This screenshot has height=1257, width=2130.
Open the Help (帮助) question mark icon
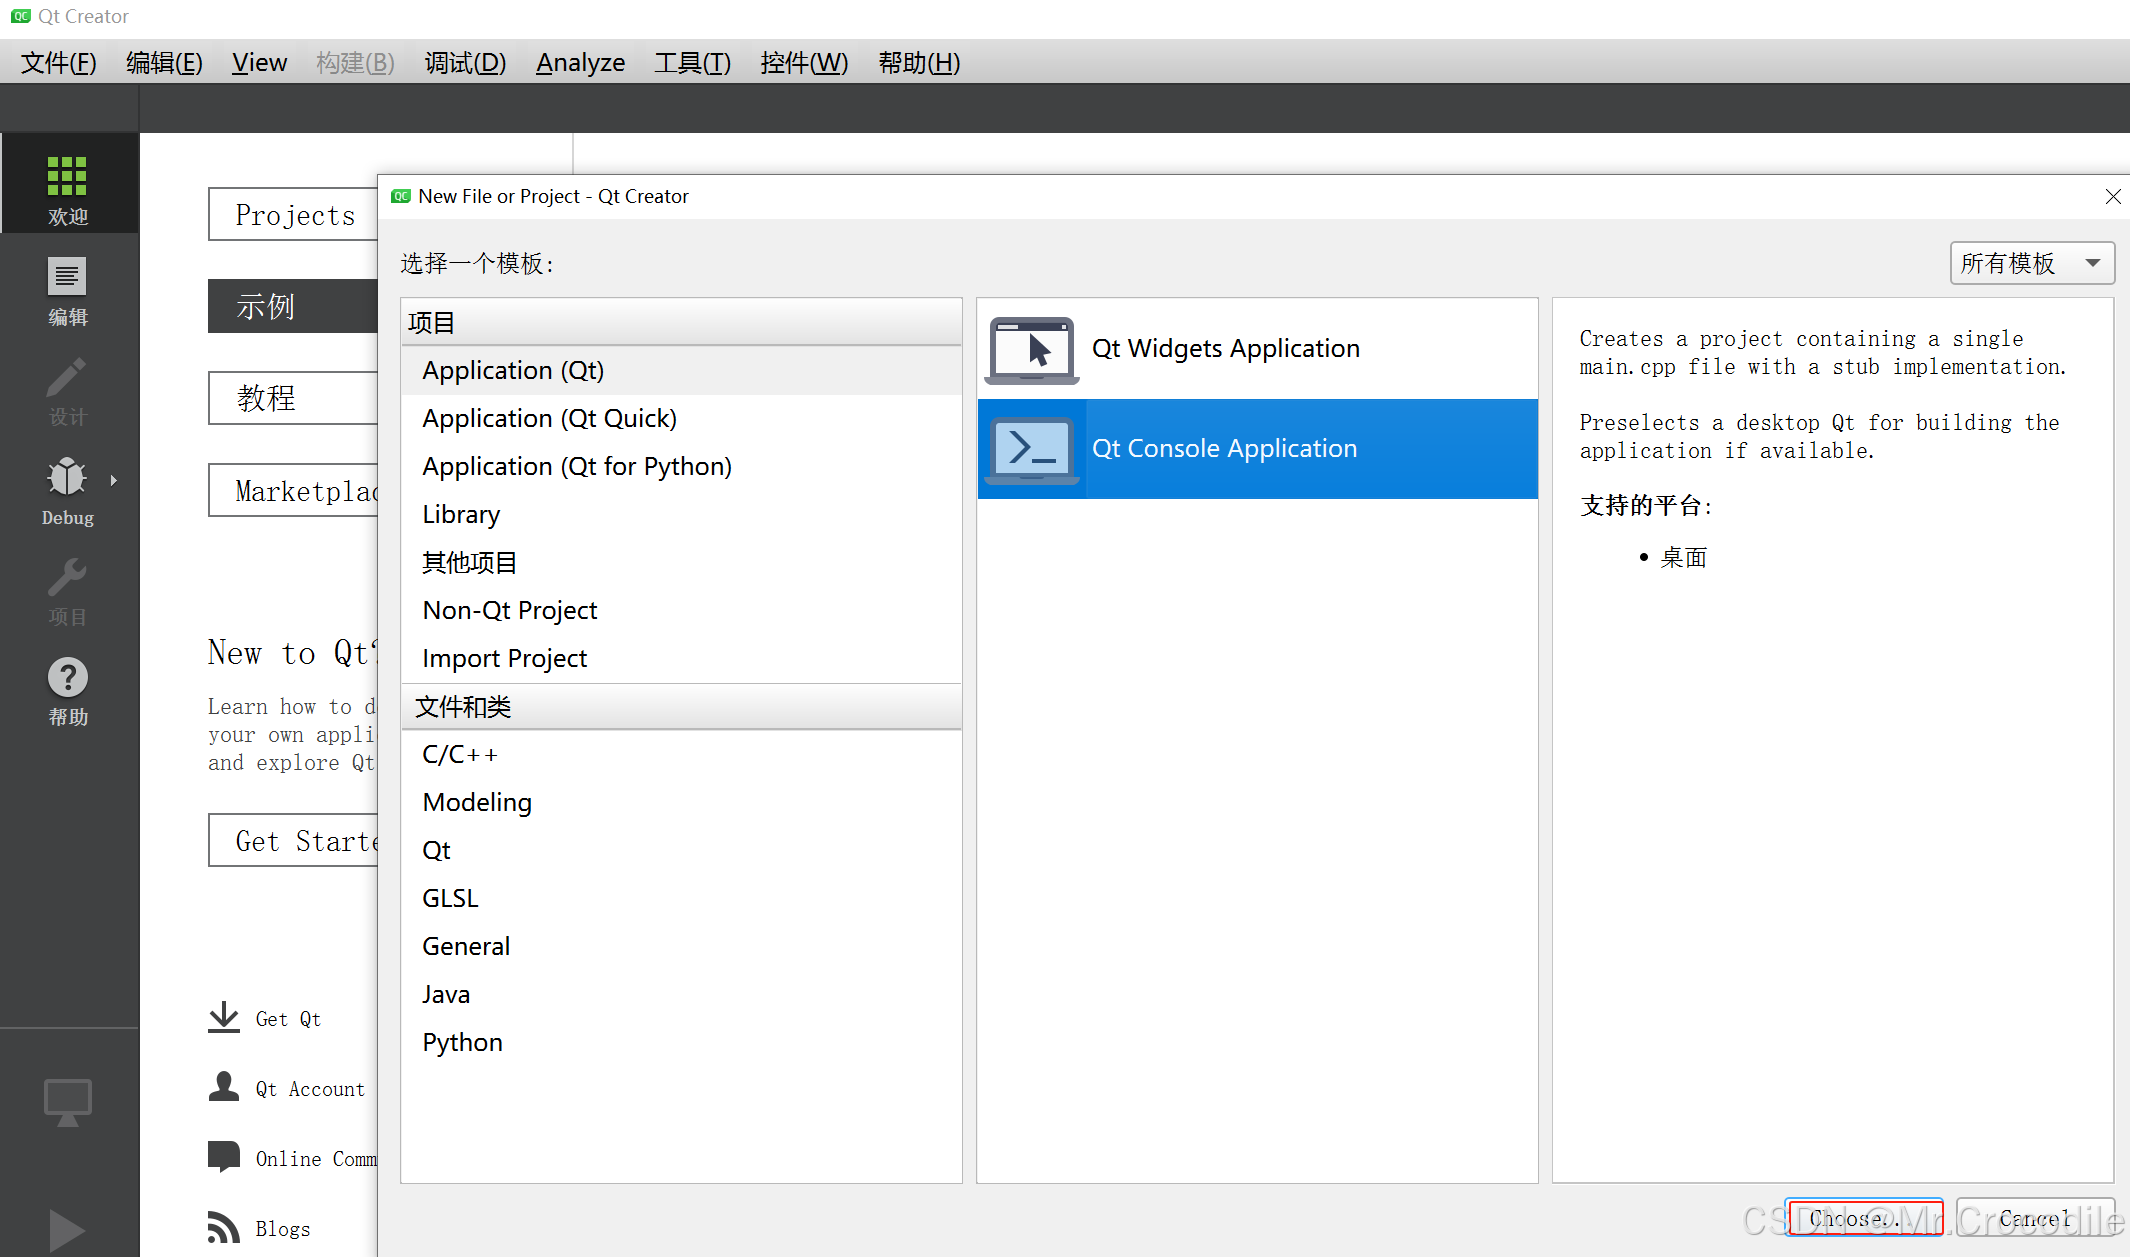pyautogui.click(x=67, y=678)
